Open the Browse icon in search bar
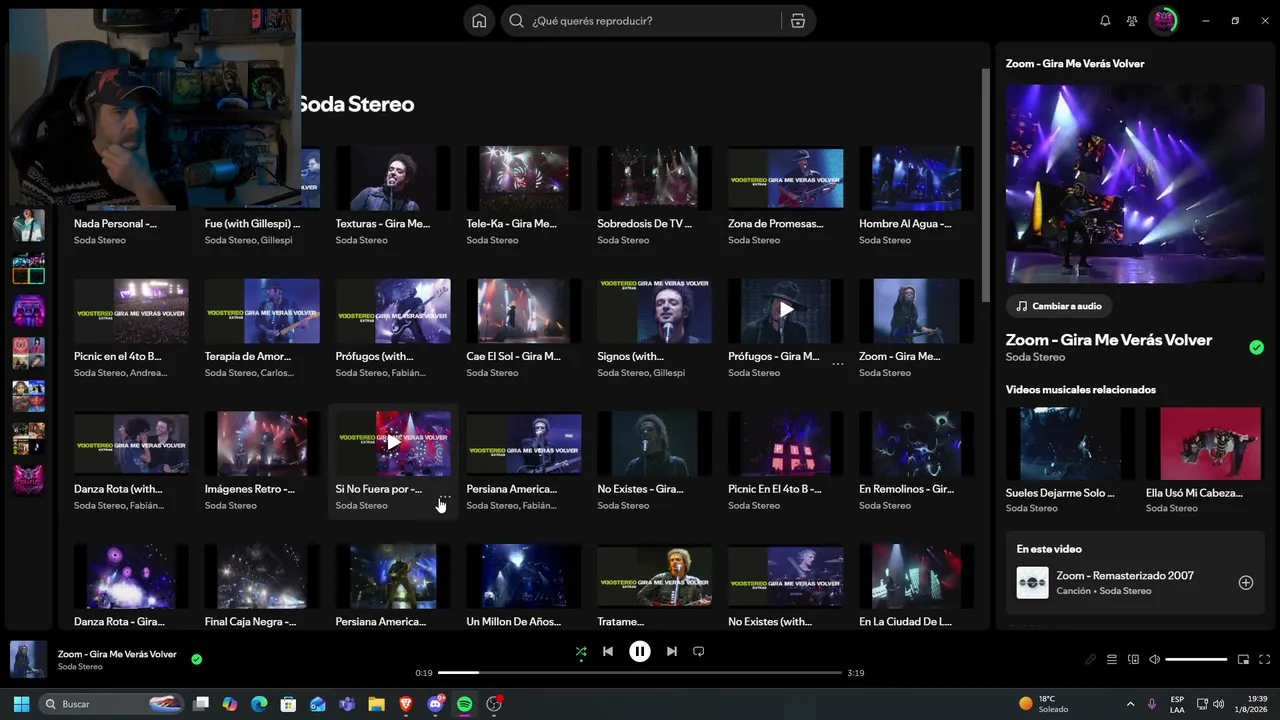 (x=797, y=21)
